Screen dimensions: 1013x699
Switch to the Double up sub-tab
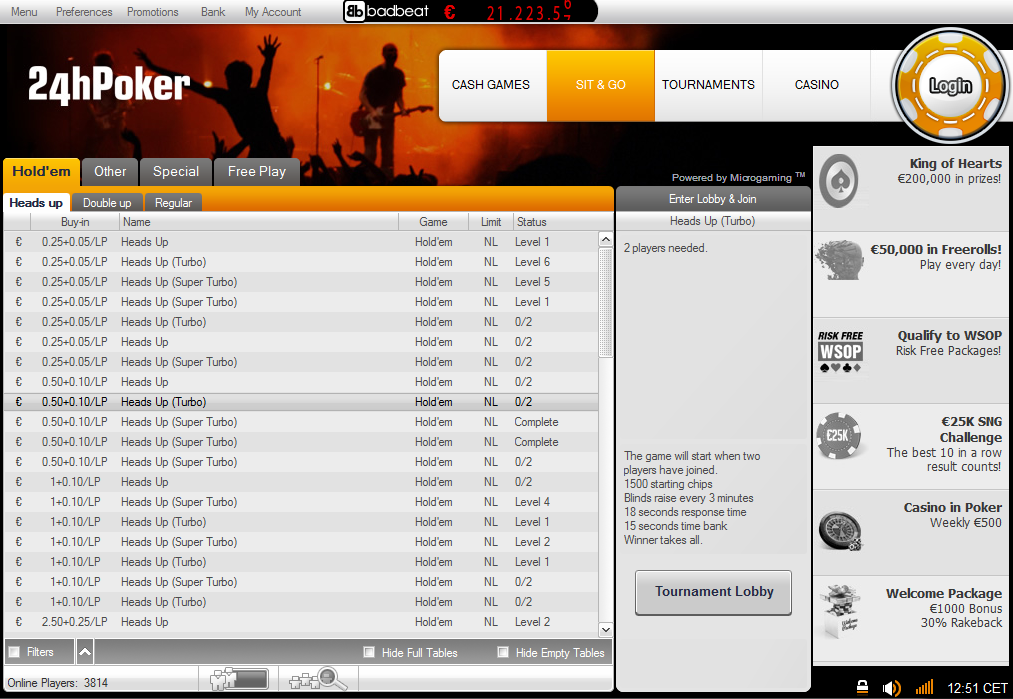(x=107, y=203)
